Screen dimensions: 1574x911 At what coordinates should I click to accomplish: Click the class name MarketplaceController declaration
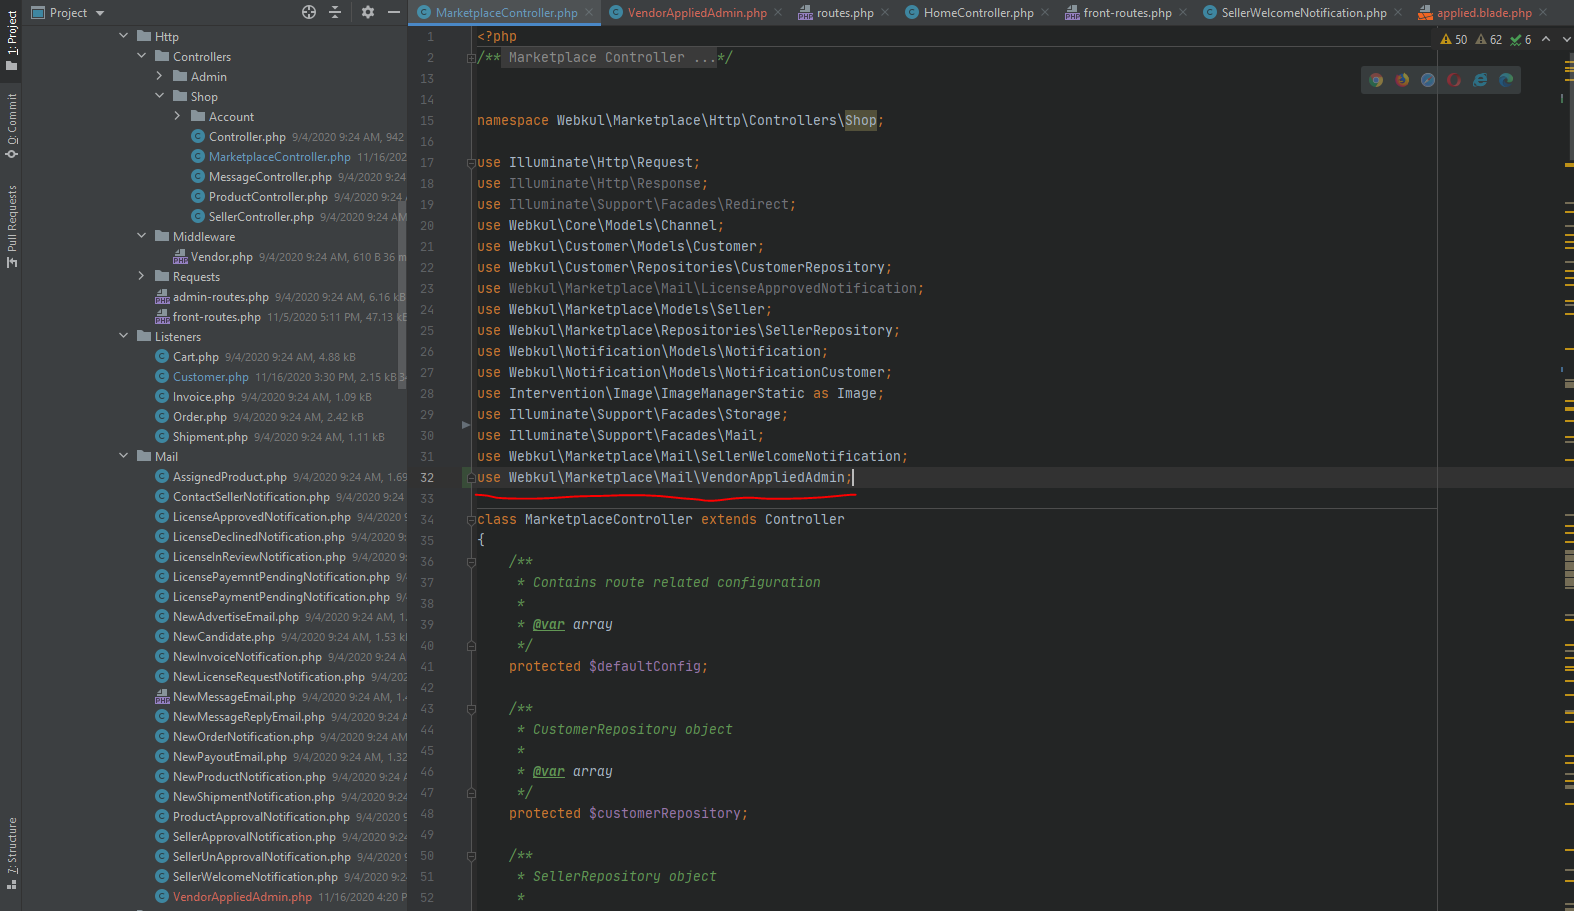click(608, 520)
